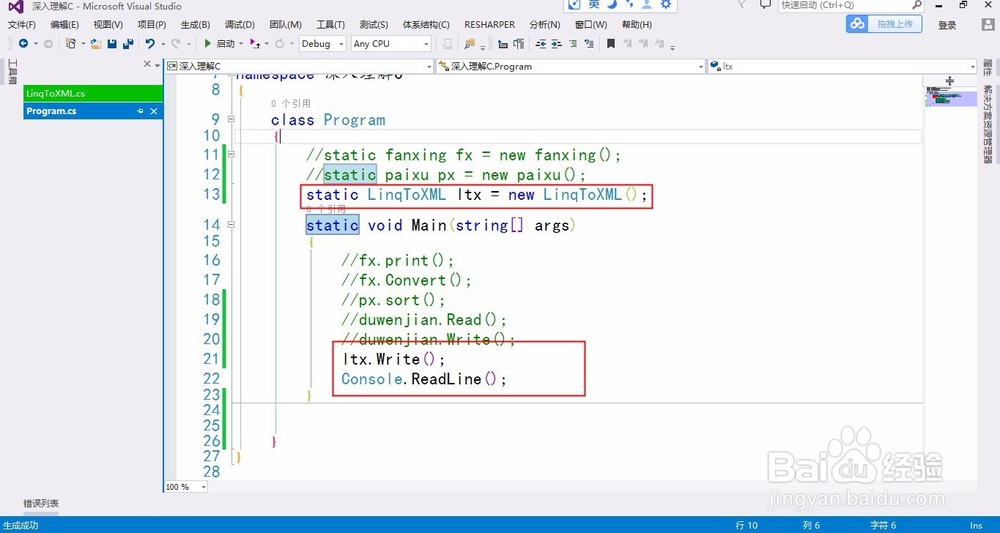The width and height of the screenshot is (1000, 533).
Task: Click the decrease indent icon
Action: coord(540,43)
